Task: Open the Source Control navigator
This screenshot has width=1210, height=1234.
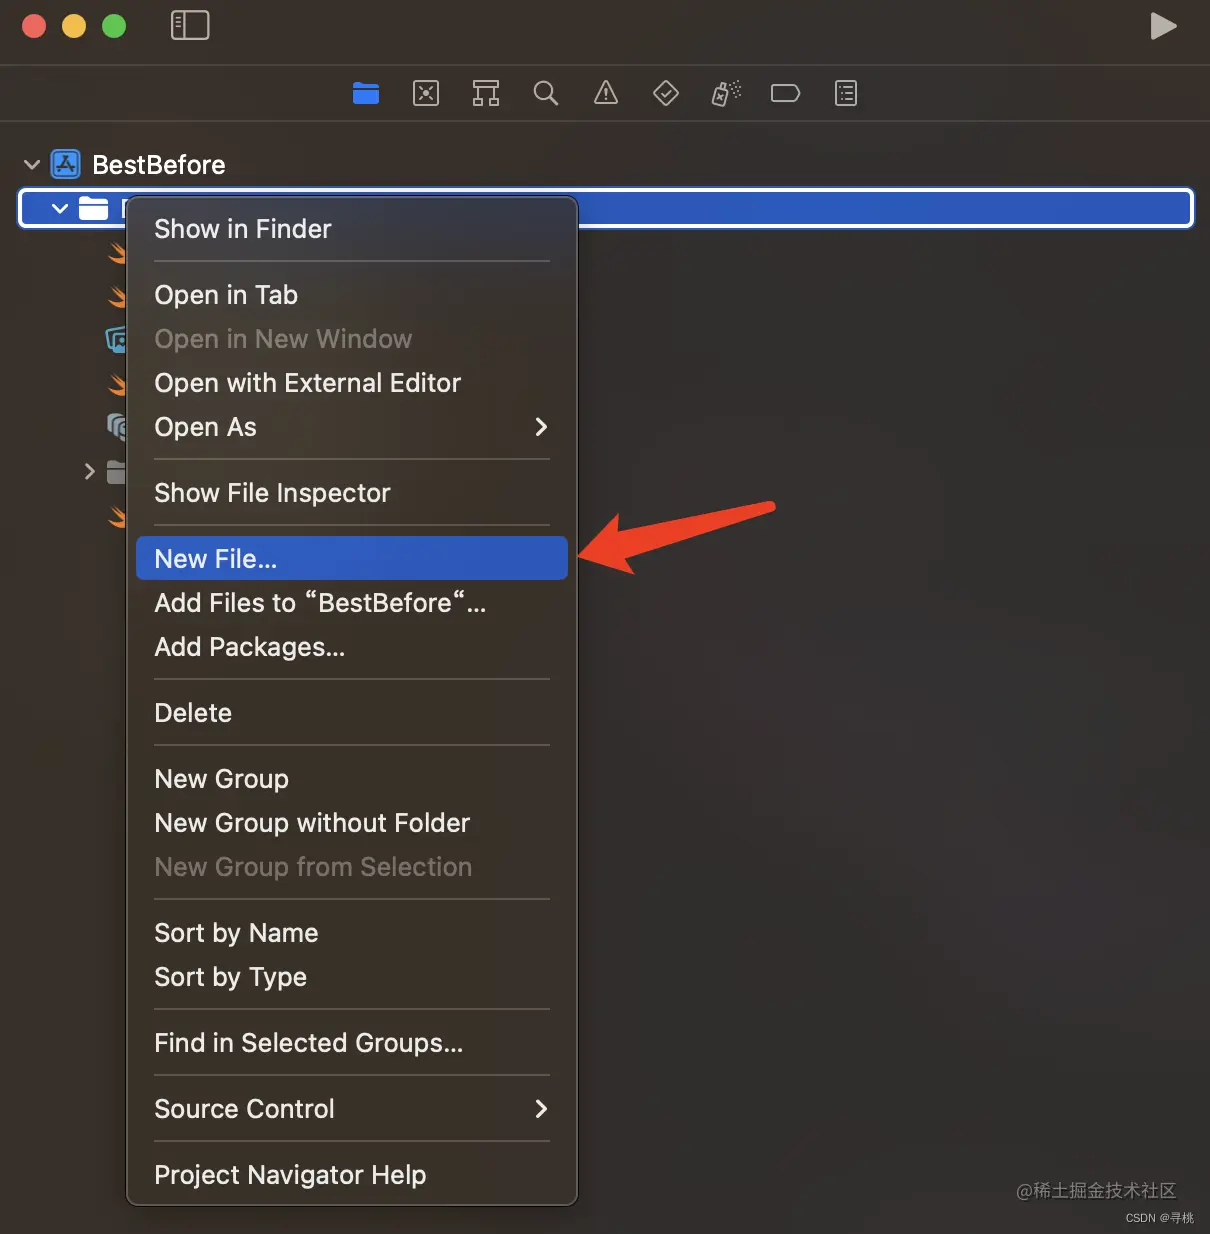Action: click(426, 94)
